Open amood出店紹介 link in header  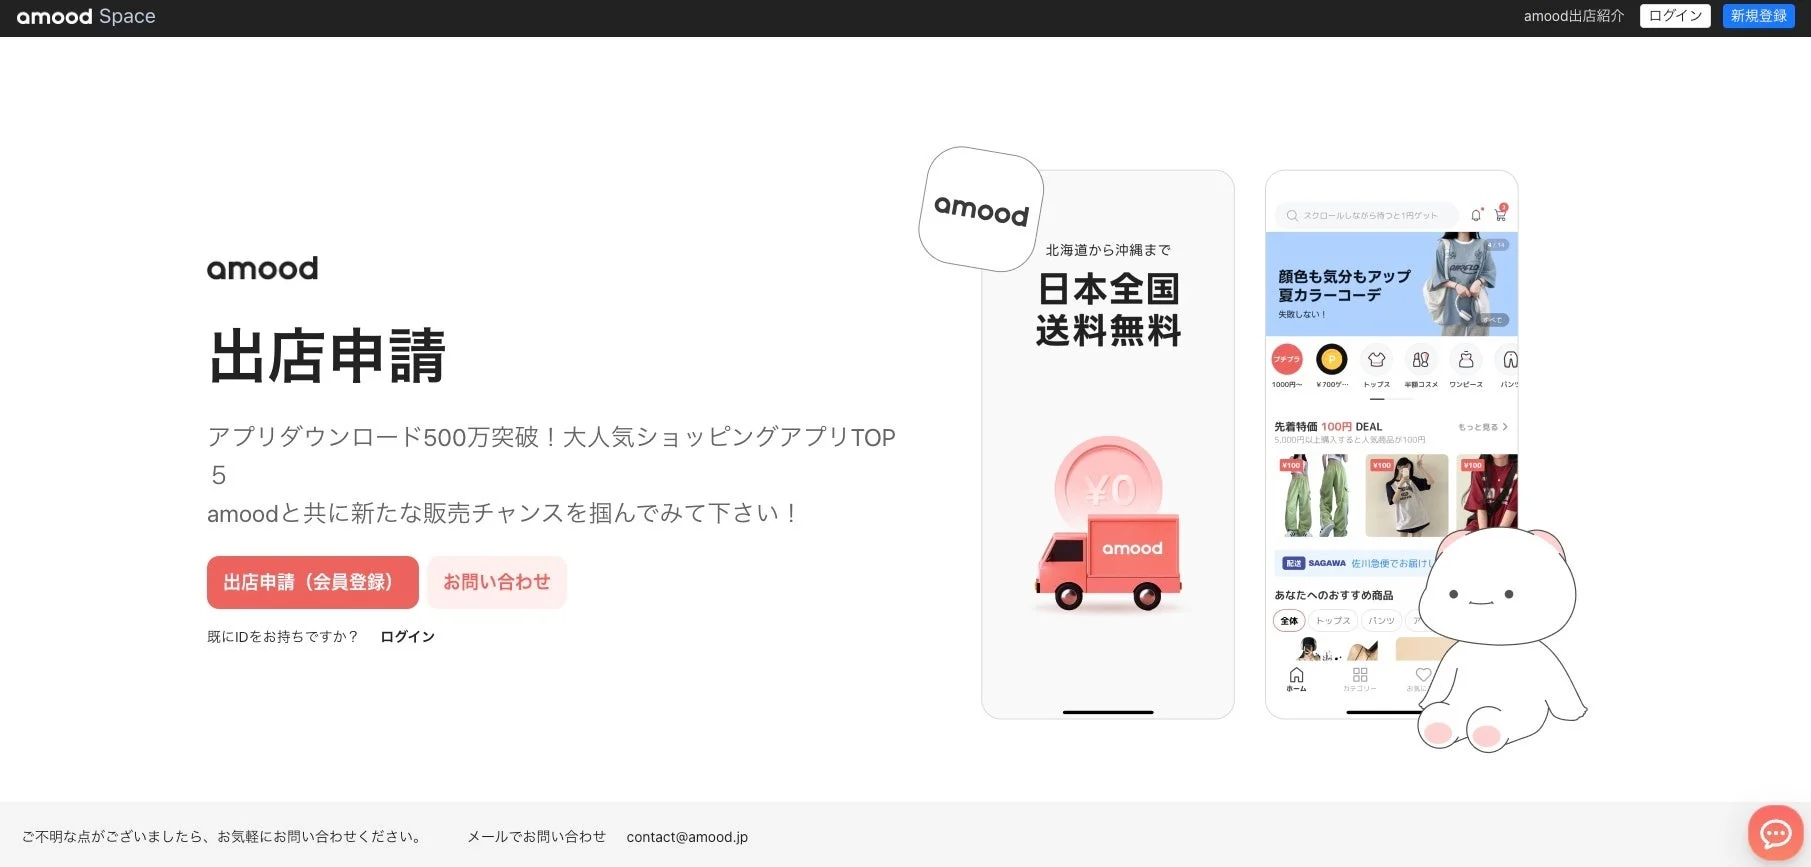click(x=1573, y=16)
